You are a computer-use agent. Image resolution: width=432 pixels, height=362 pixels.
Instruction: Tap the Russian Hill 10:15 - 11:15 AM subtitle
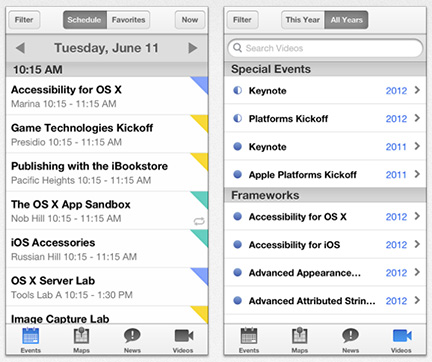[74, 257]
